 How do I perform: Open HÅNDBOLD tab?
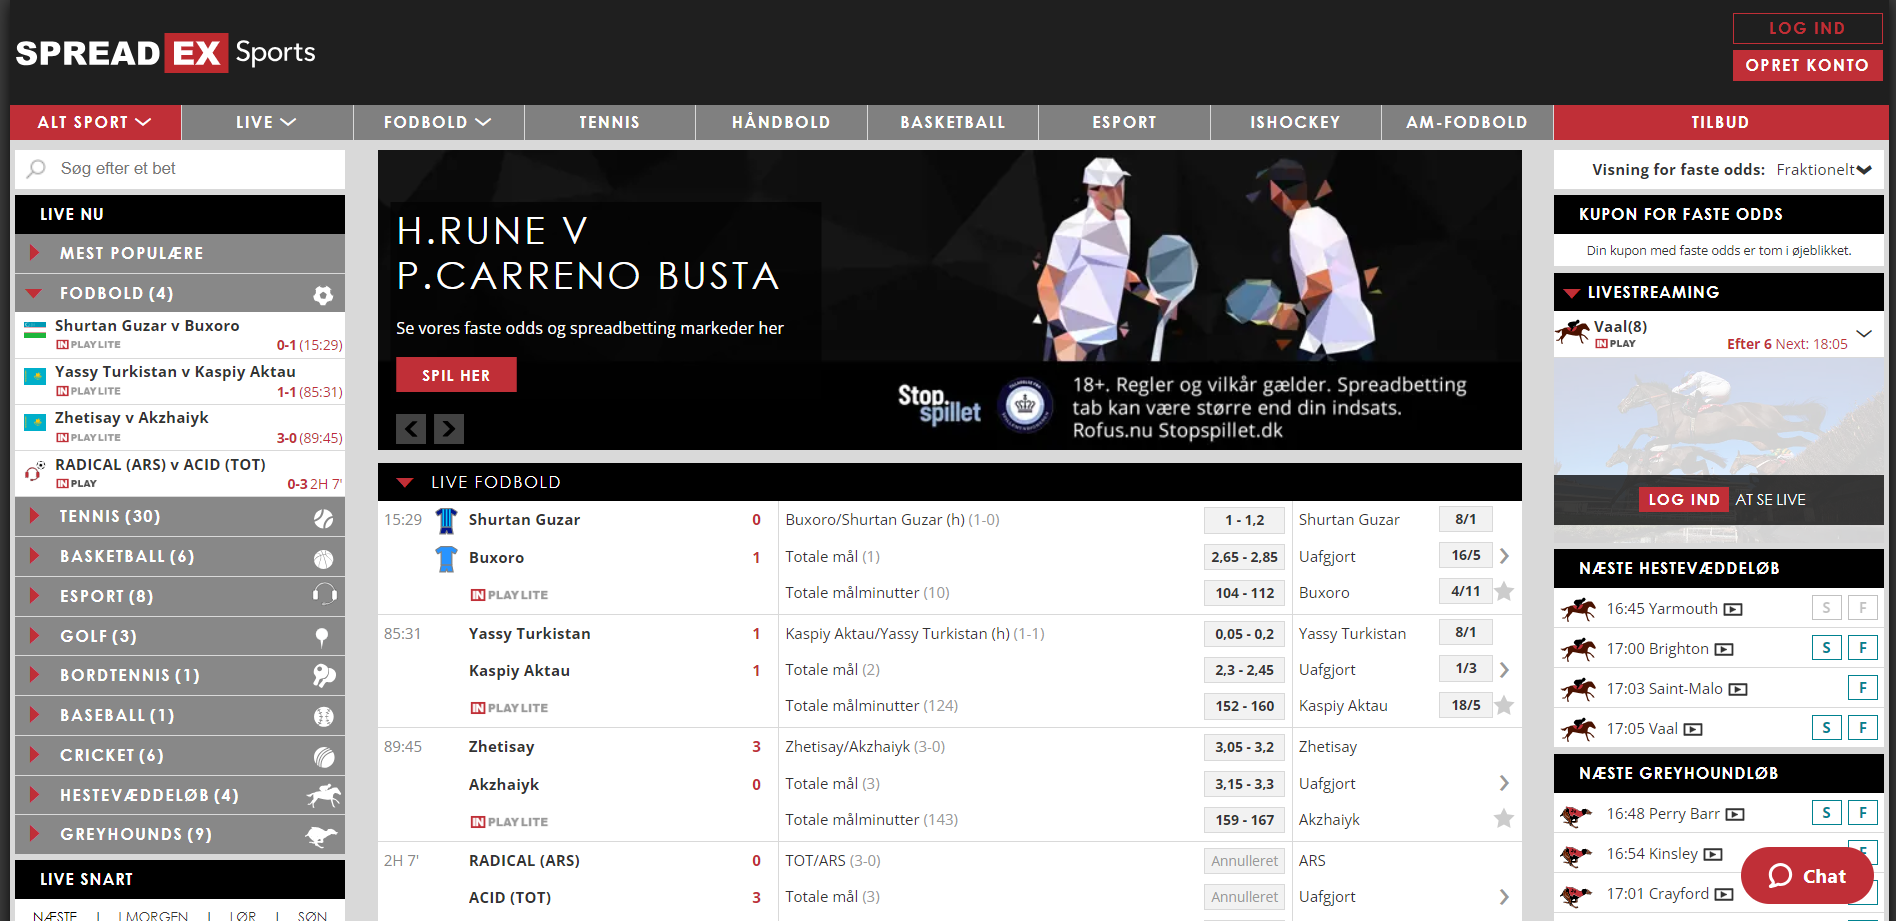[781, 122]
